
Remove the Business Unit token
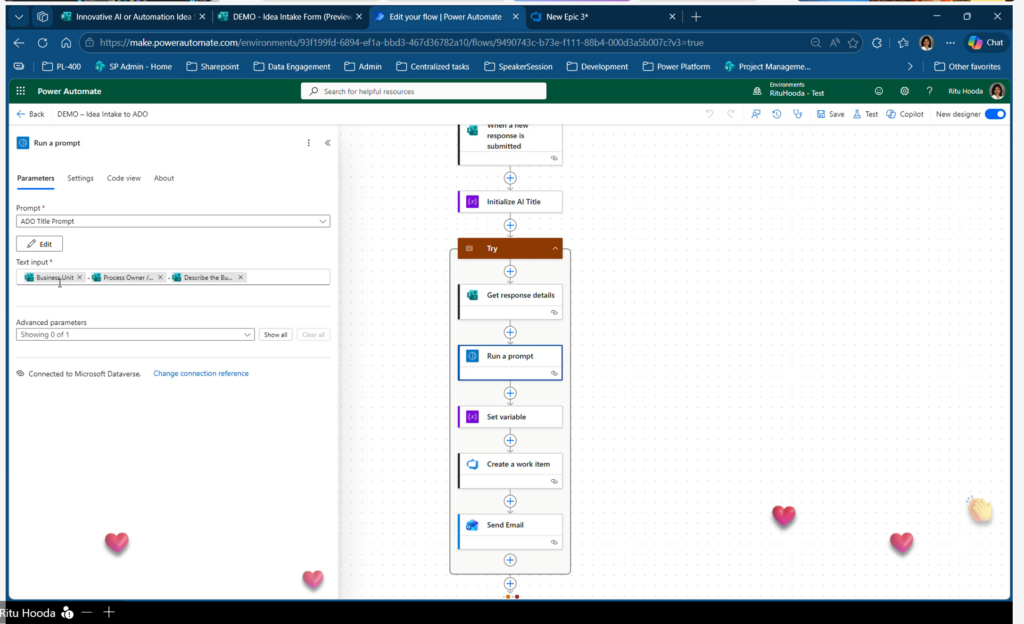coord(80,277)
